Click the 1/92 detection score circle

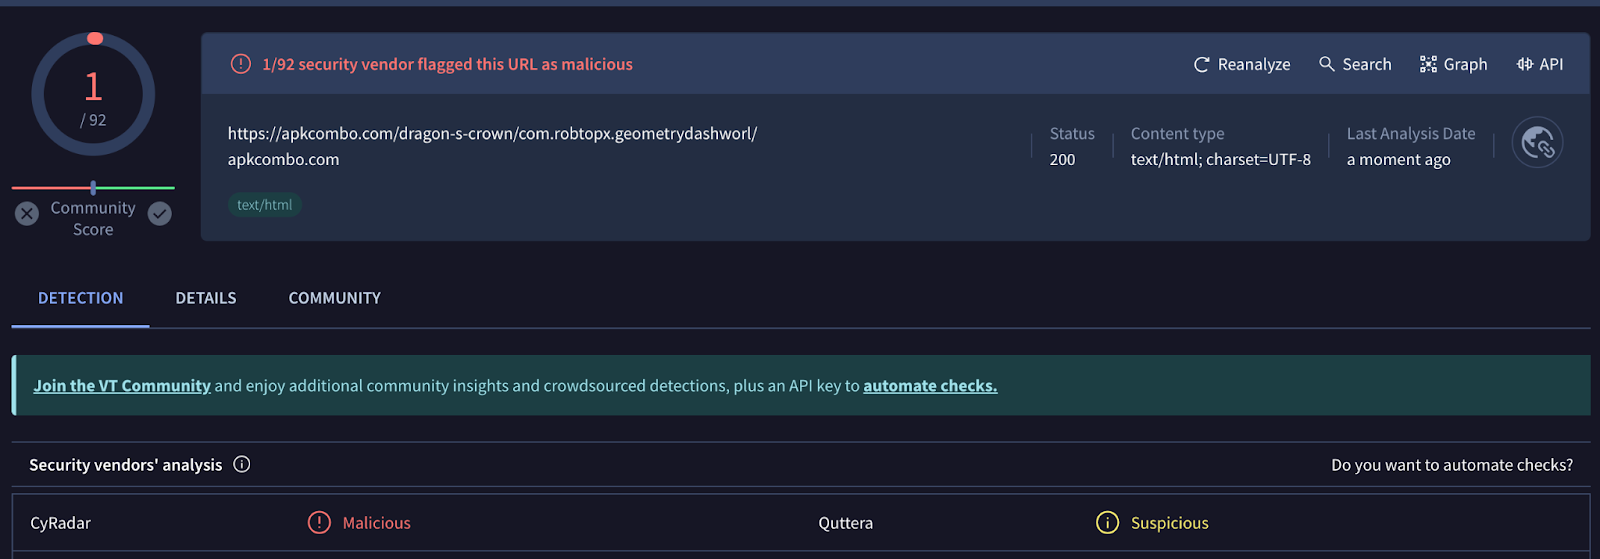coord(93,95)
